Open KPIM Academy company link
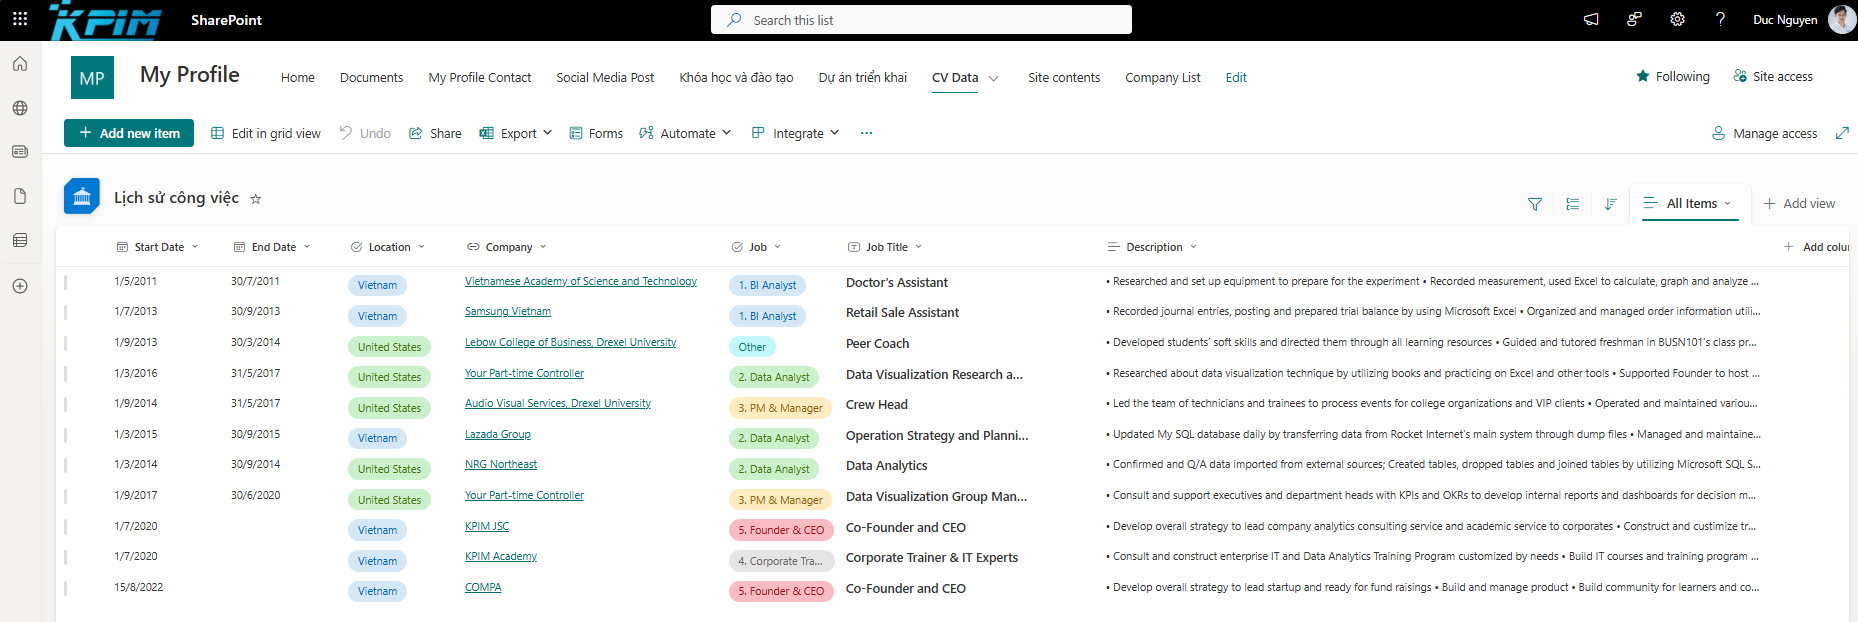The image size is (1858, 622). coord(501,556)
